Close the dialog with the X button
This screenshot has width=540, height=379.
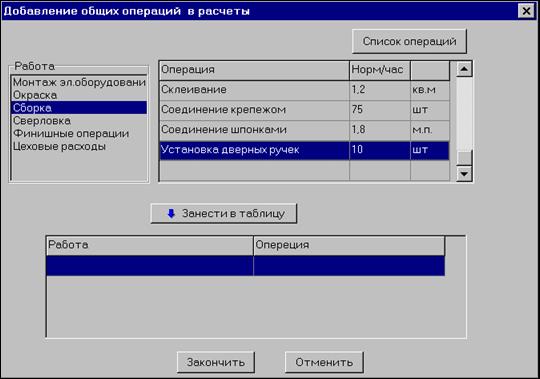pyautogui.click(x=526, y=11)
